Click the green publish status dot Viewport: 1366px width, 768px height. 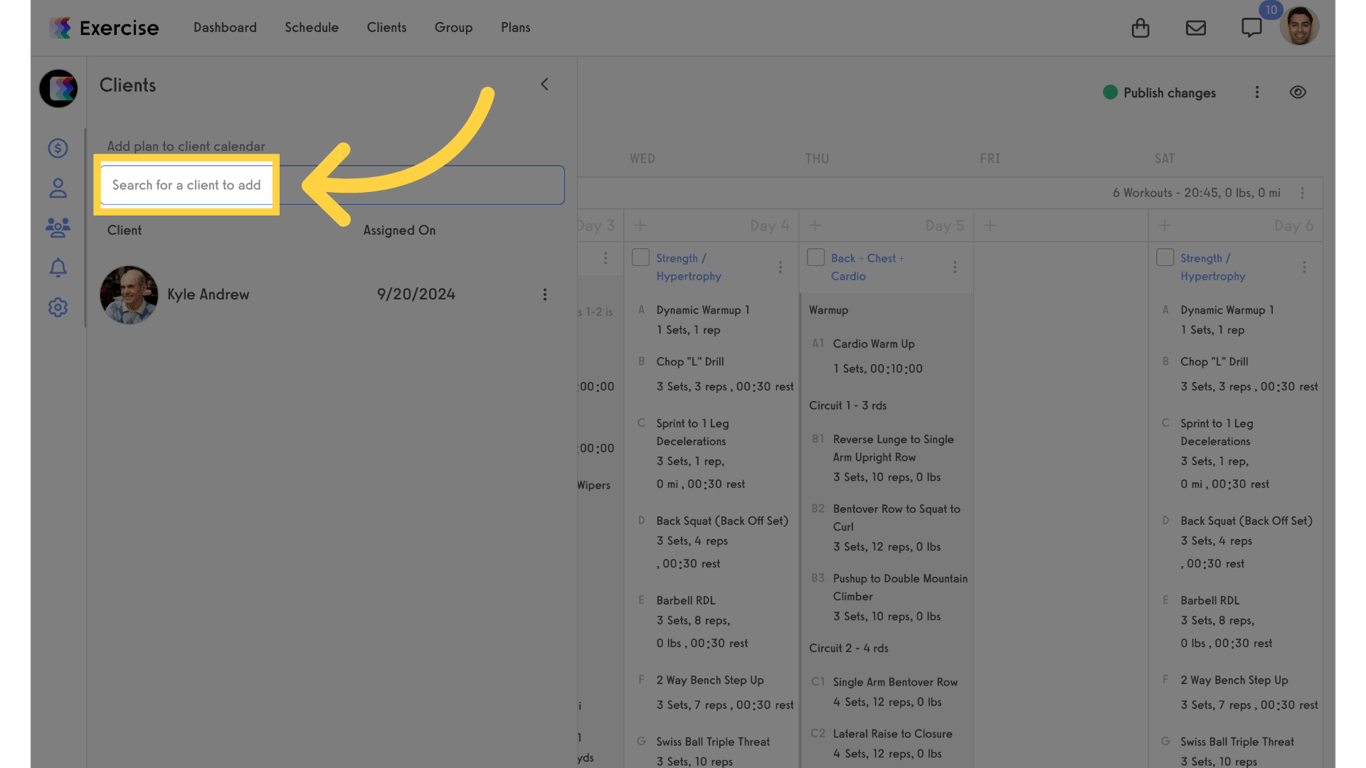coord(1110,91)
